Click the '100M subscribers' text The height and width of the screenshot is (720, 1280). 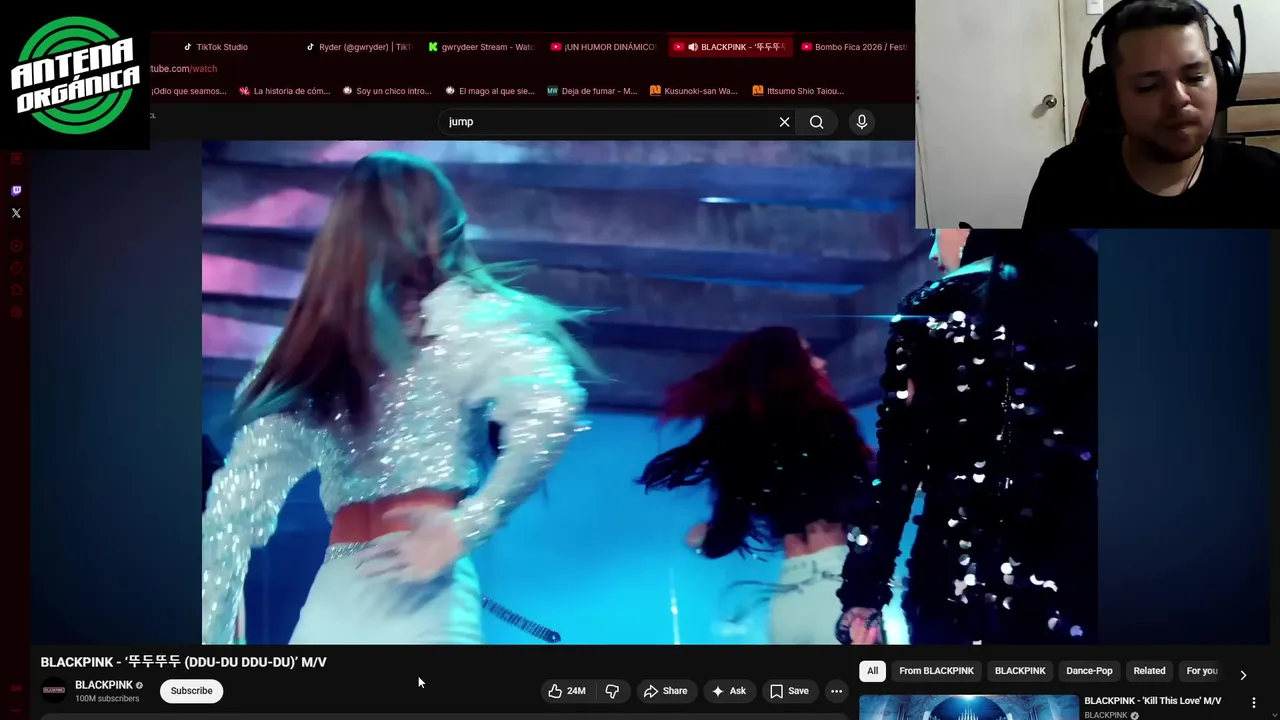coord(107,699)
